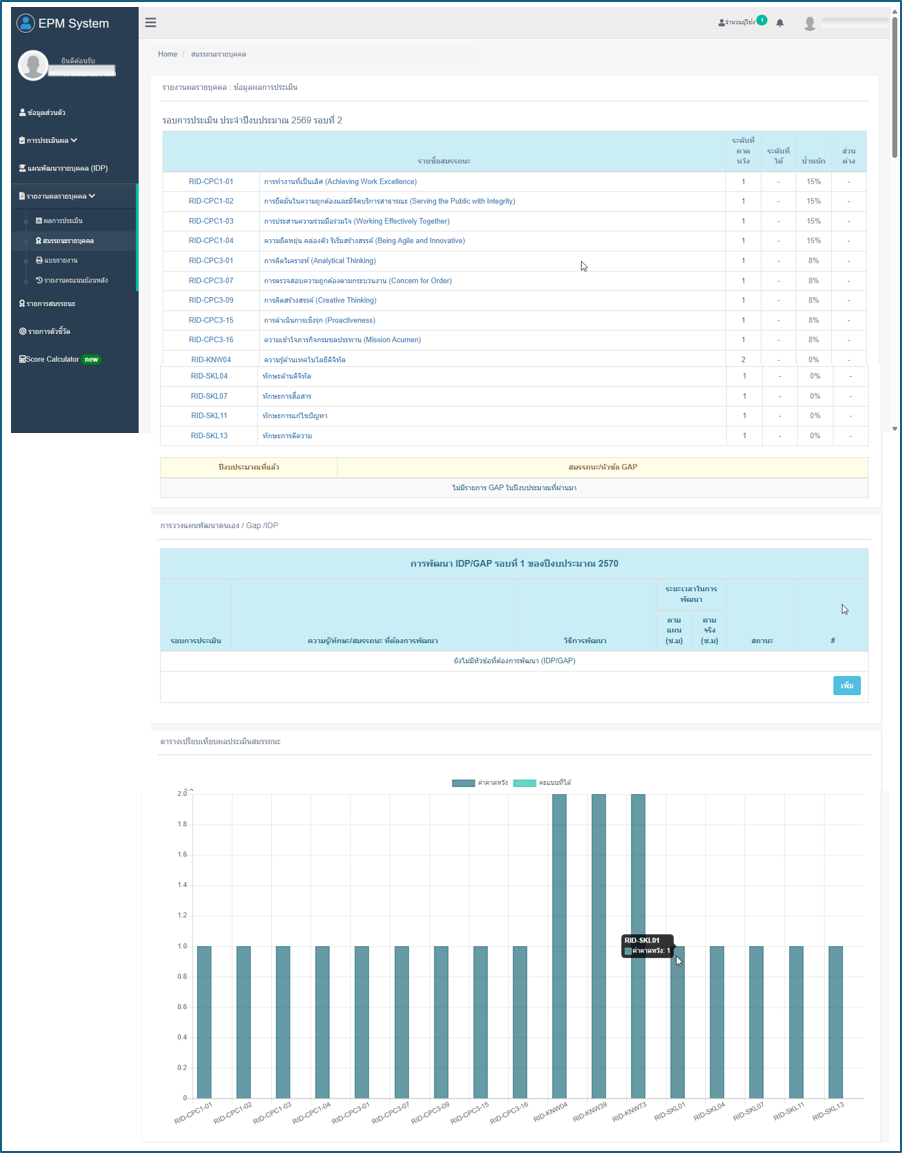
Task: Click the sidebar profile avatar picture
Action: [x=33, y=65]
